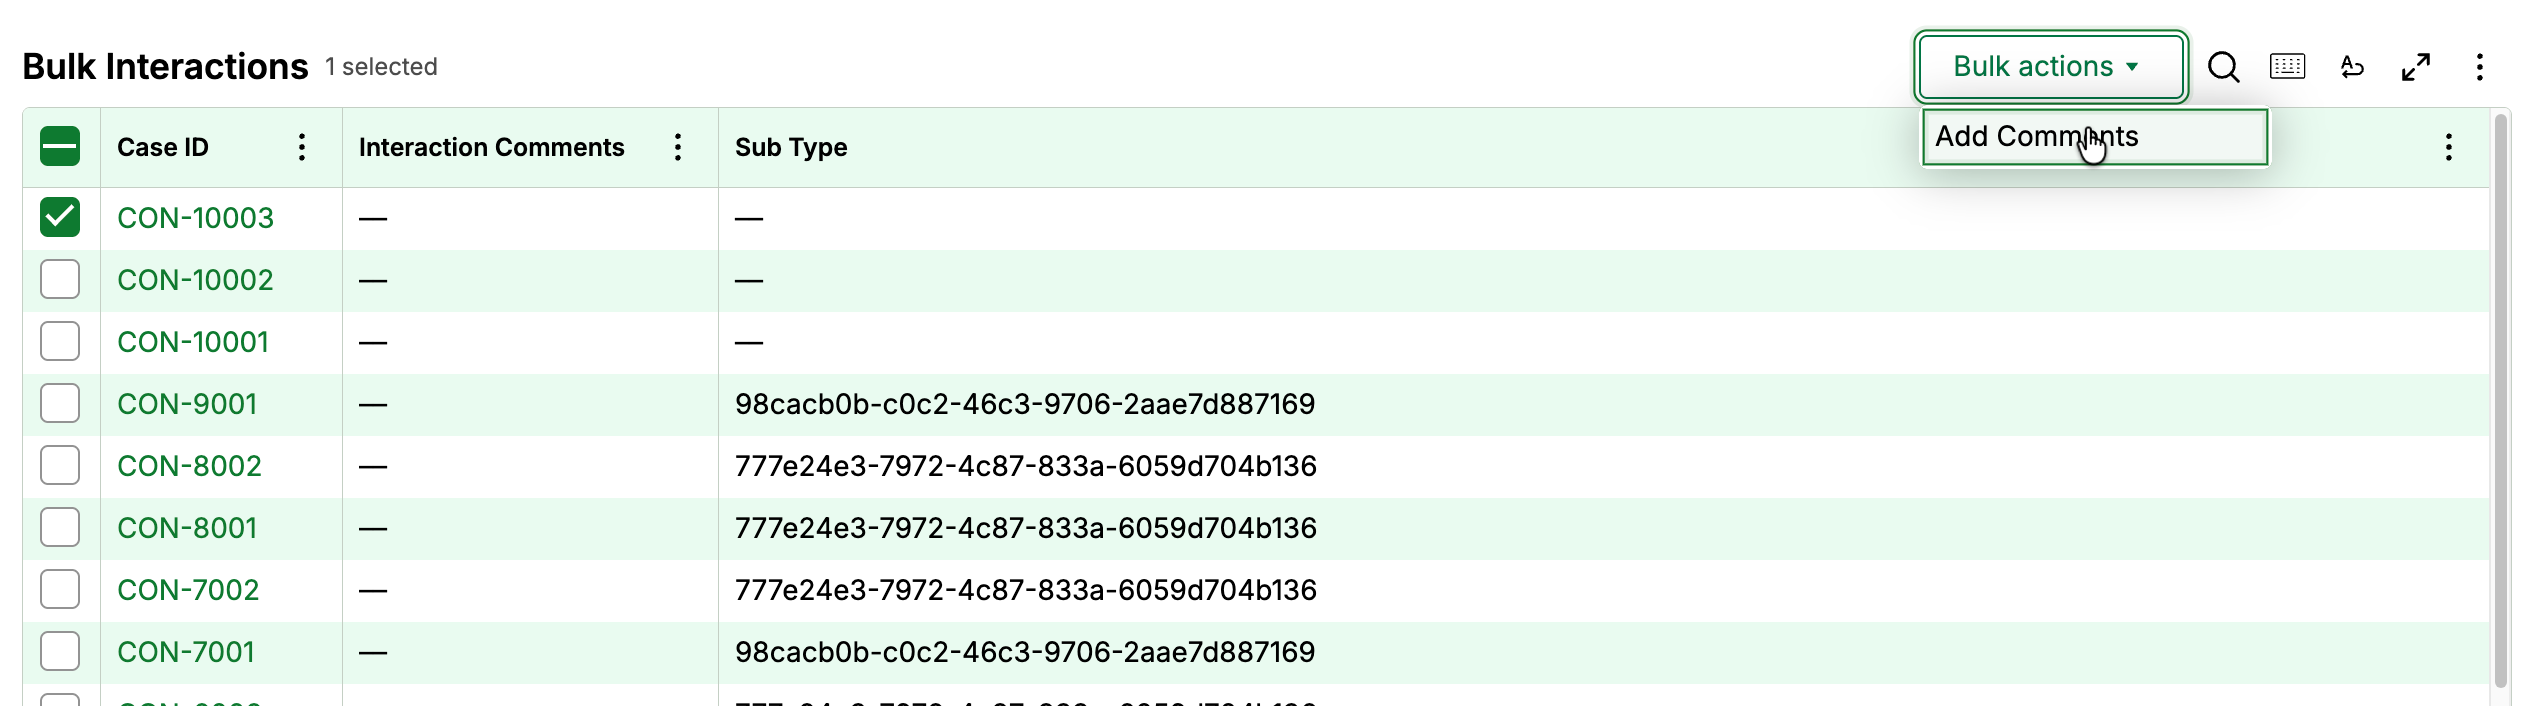The image size is (2538, 706).
Task: Click the Sub Type value for CON-7001
Action: (1025, 651)
